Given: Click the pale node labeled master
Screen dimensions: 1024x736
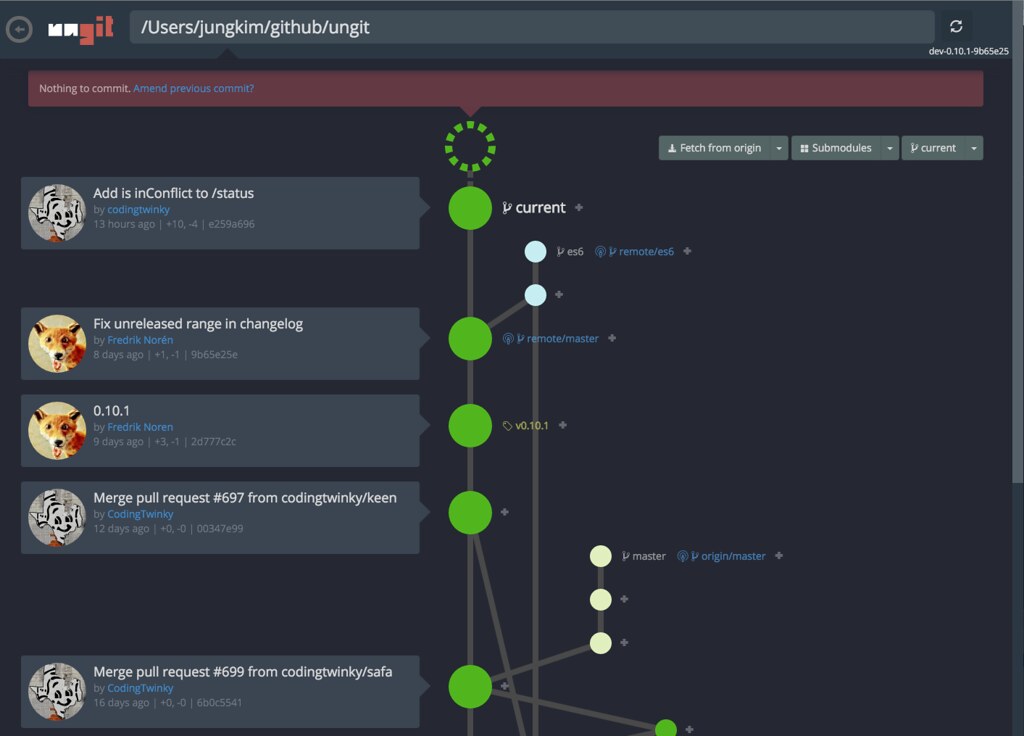Looking at the screenshot, I should pos(601,556).
